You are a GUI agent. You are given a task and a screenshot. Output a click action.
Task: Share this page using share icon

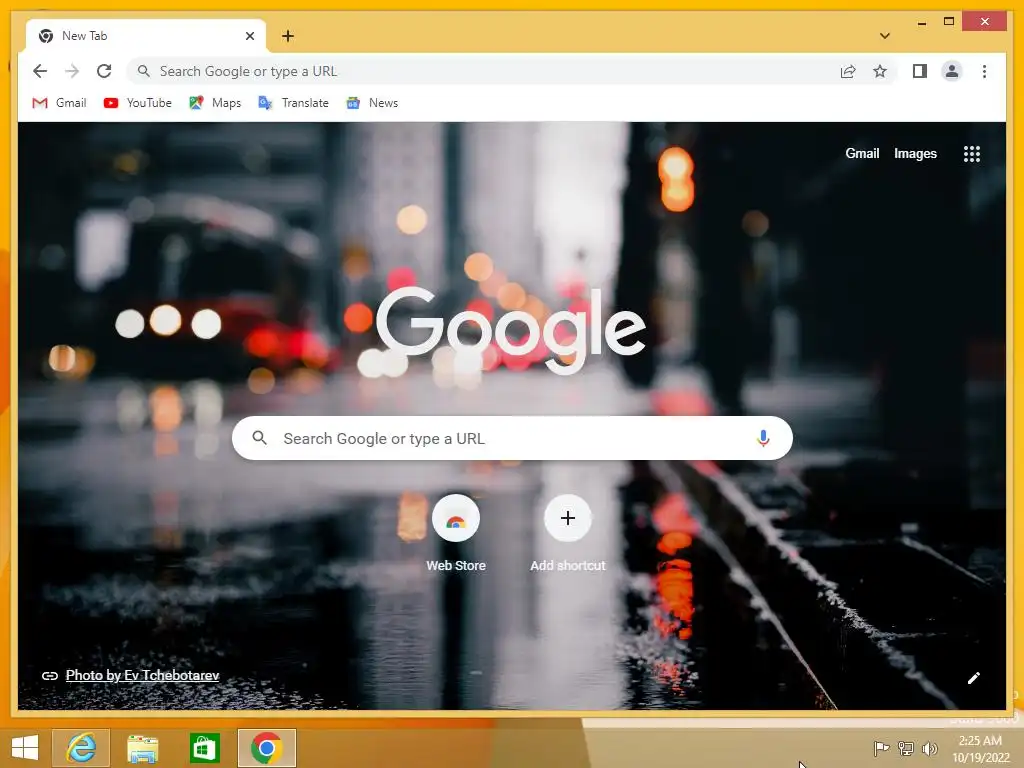(848, 71)
